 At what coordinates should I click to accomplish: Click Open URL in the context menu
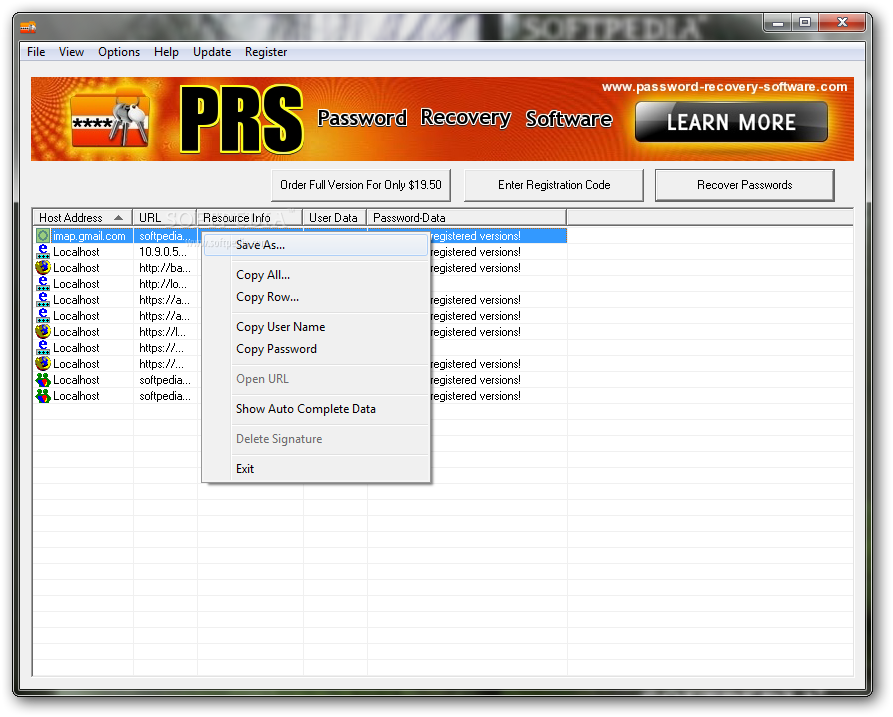click(x=316, y=379)
